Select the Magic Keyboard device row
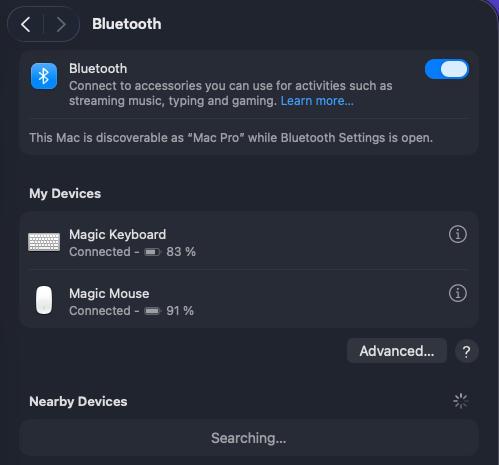Viewport: 499px width, 465px height. [249, 243]
